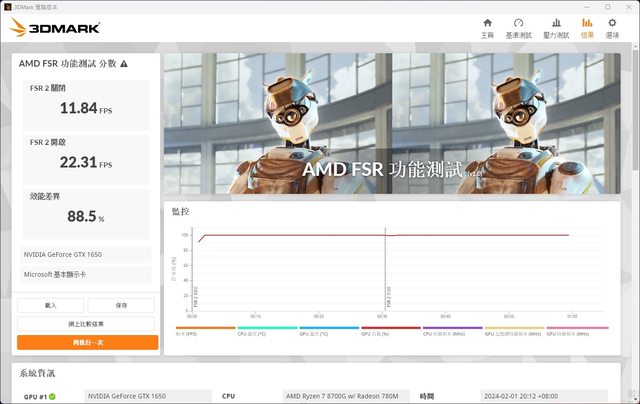
Task: Click the green check next to GPU #1
Action: coord(52,396)
